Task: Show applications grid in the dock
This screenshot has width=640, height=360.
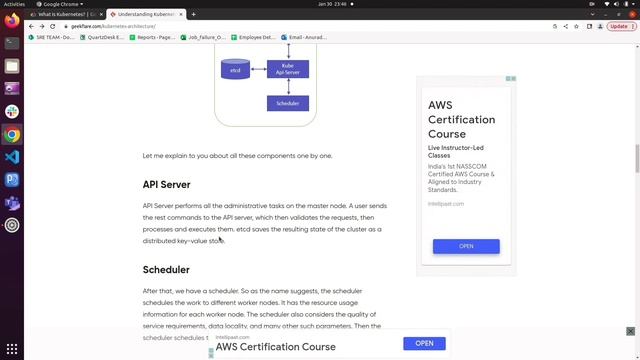Action: [12, 349]
